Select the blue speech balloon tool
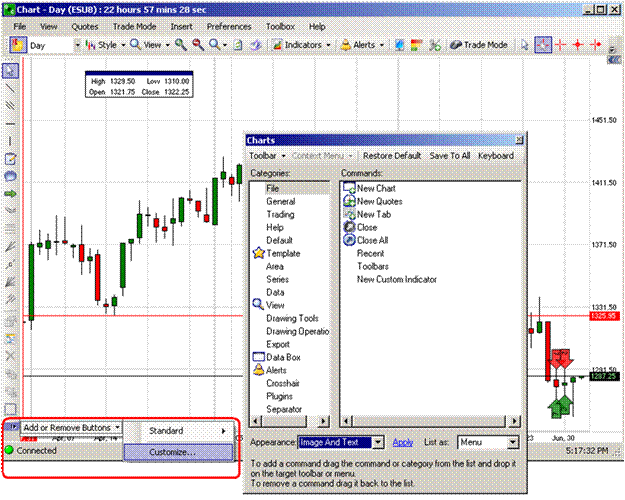 click(x=10, y=176)
